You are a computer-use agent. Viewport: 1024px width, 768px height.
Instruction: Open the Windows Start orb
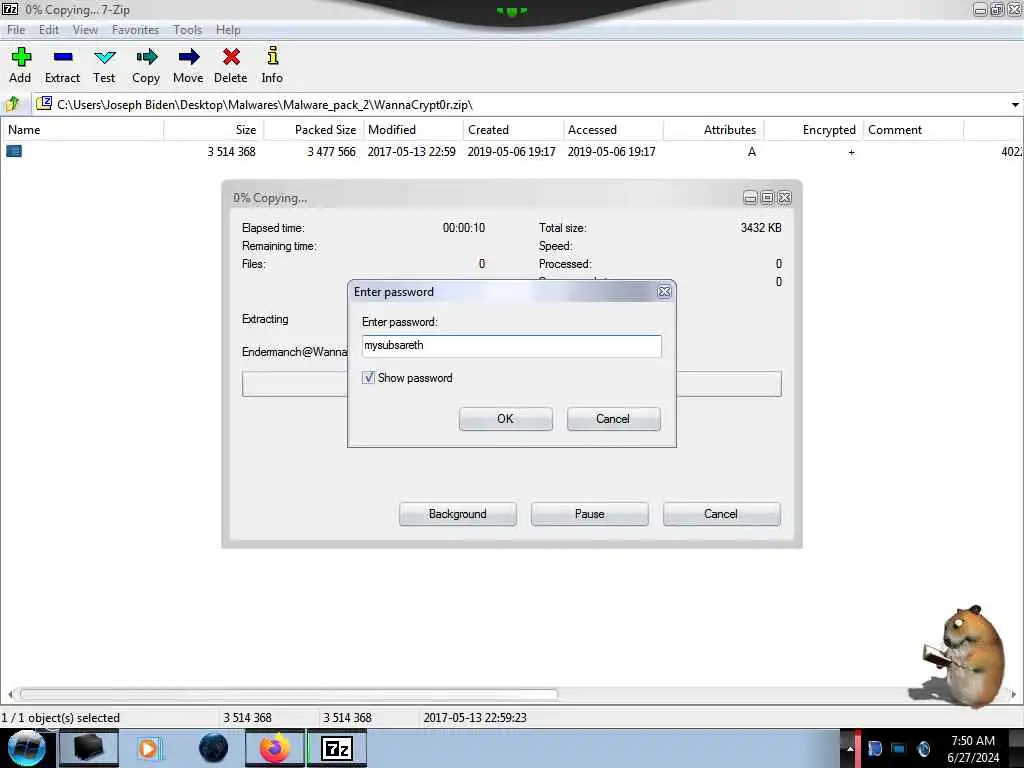(26, 748)
